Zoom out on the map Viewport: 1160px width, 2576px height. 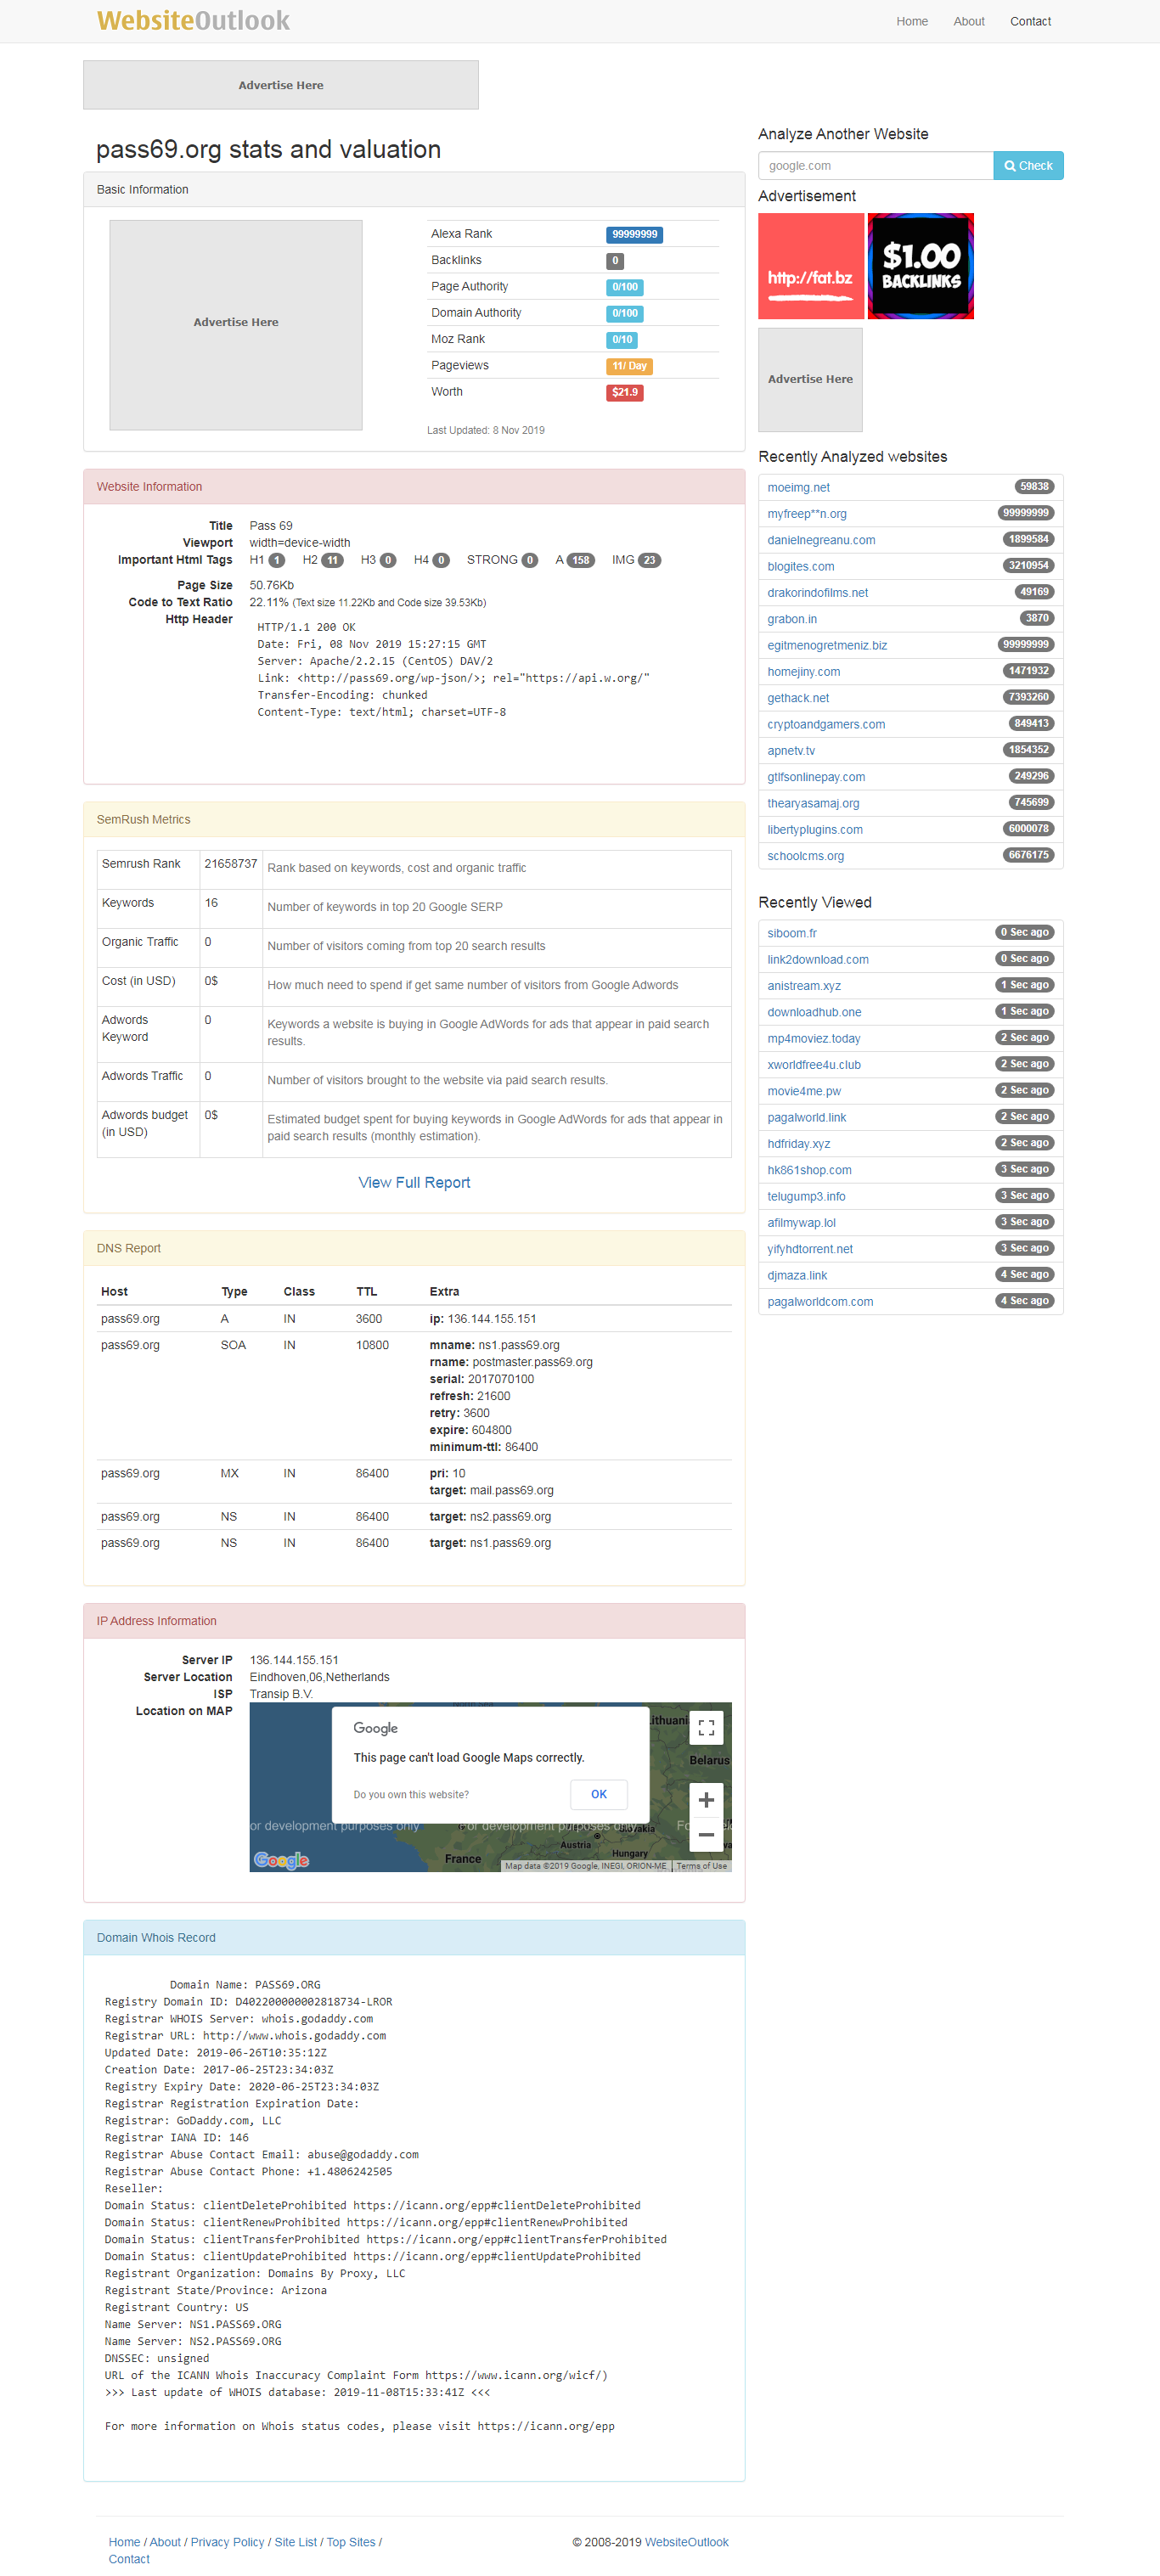click(706, 1834)
